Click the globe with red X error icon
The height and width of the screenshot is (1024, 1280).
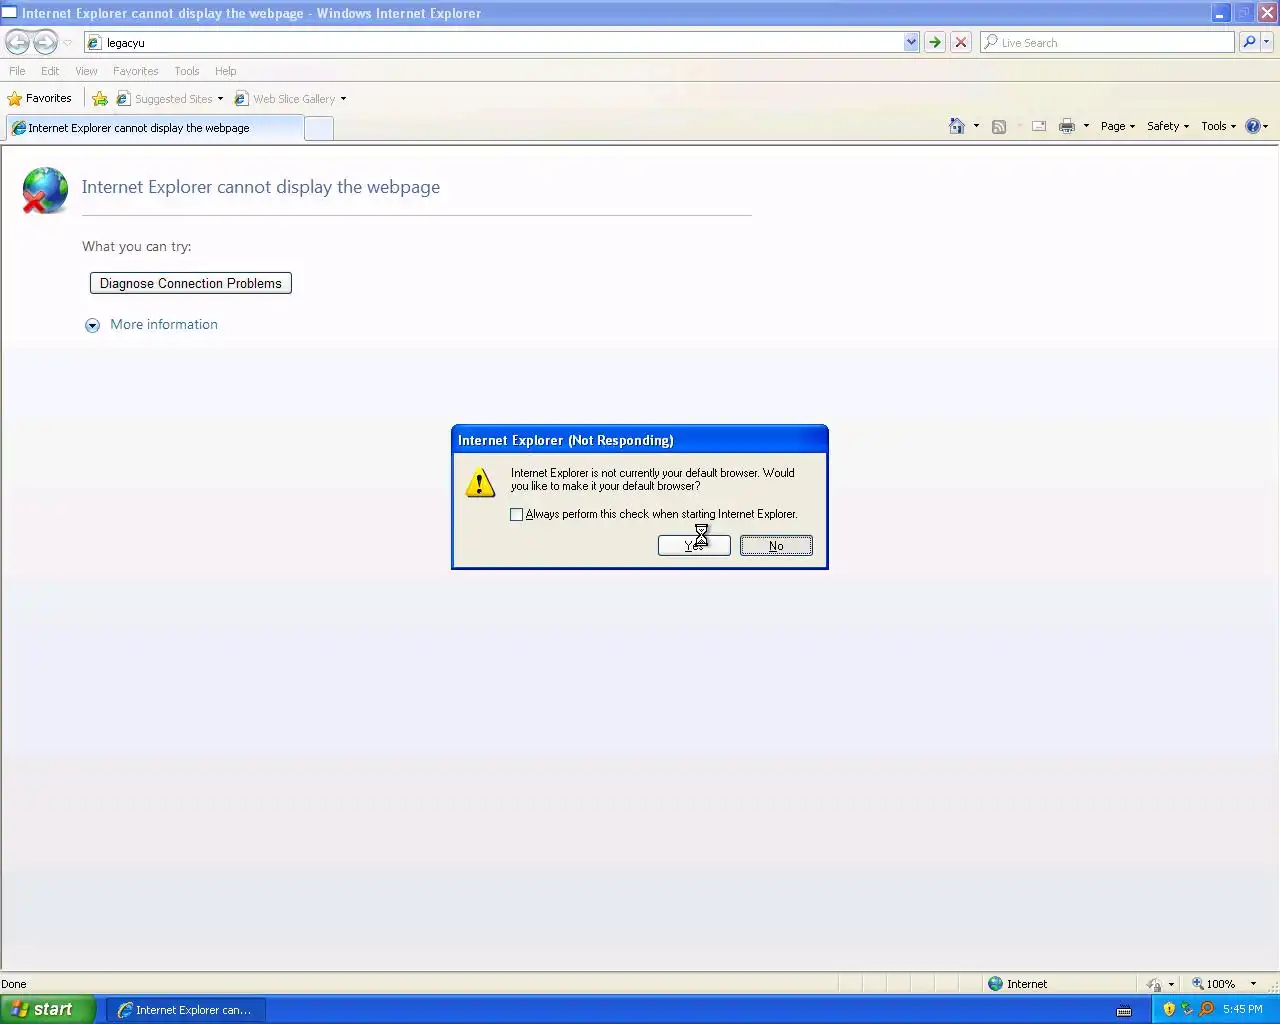[45, 190]
